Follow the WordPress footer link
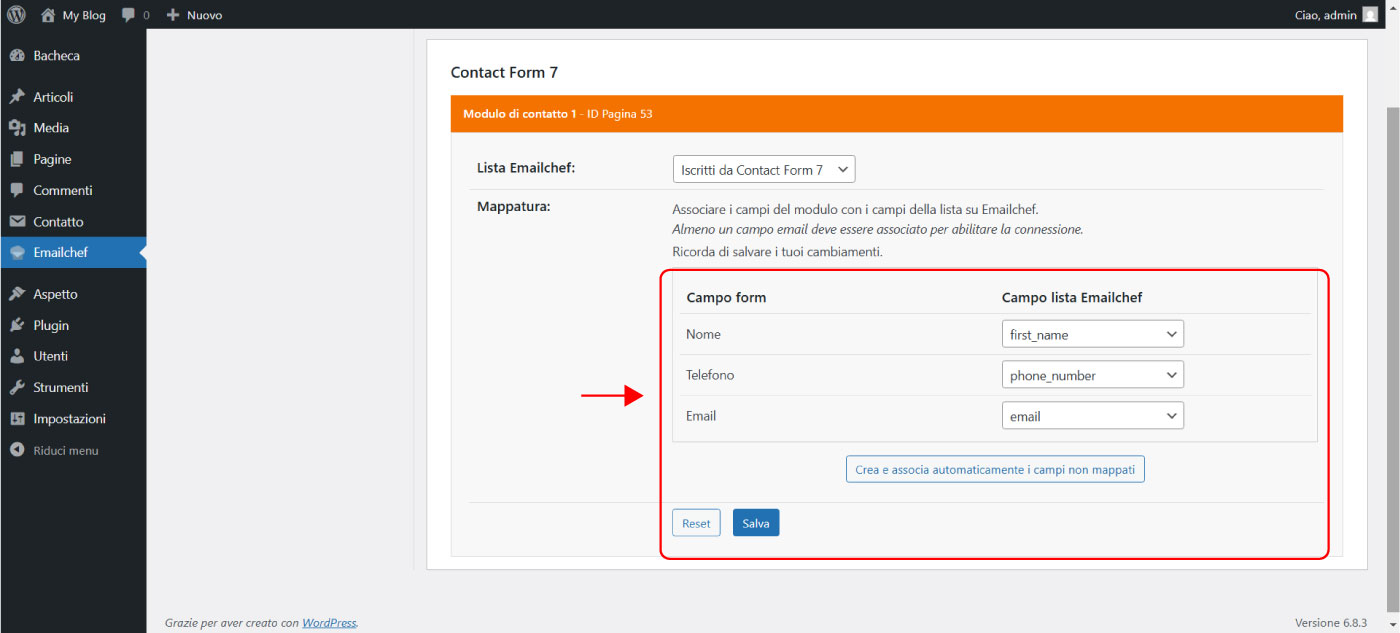The width and height of the screenshot is (1400, 633). coord(329,623)
